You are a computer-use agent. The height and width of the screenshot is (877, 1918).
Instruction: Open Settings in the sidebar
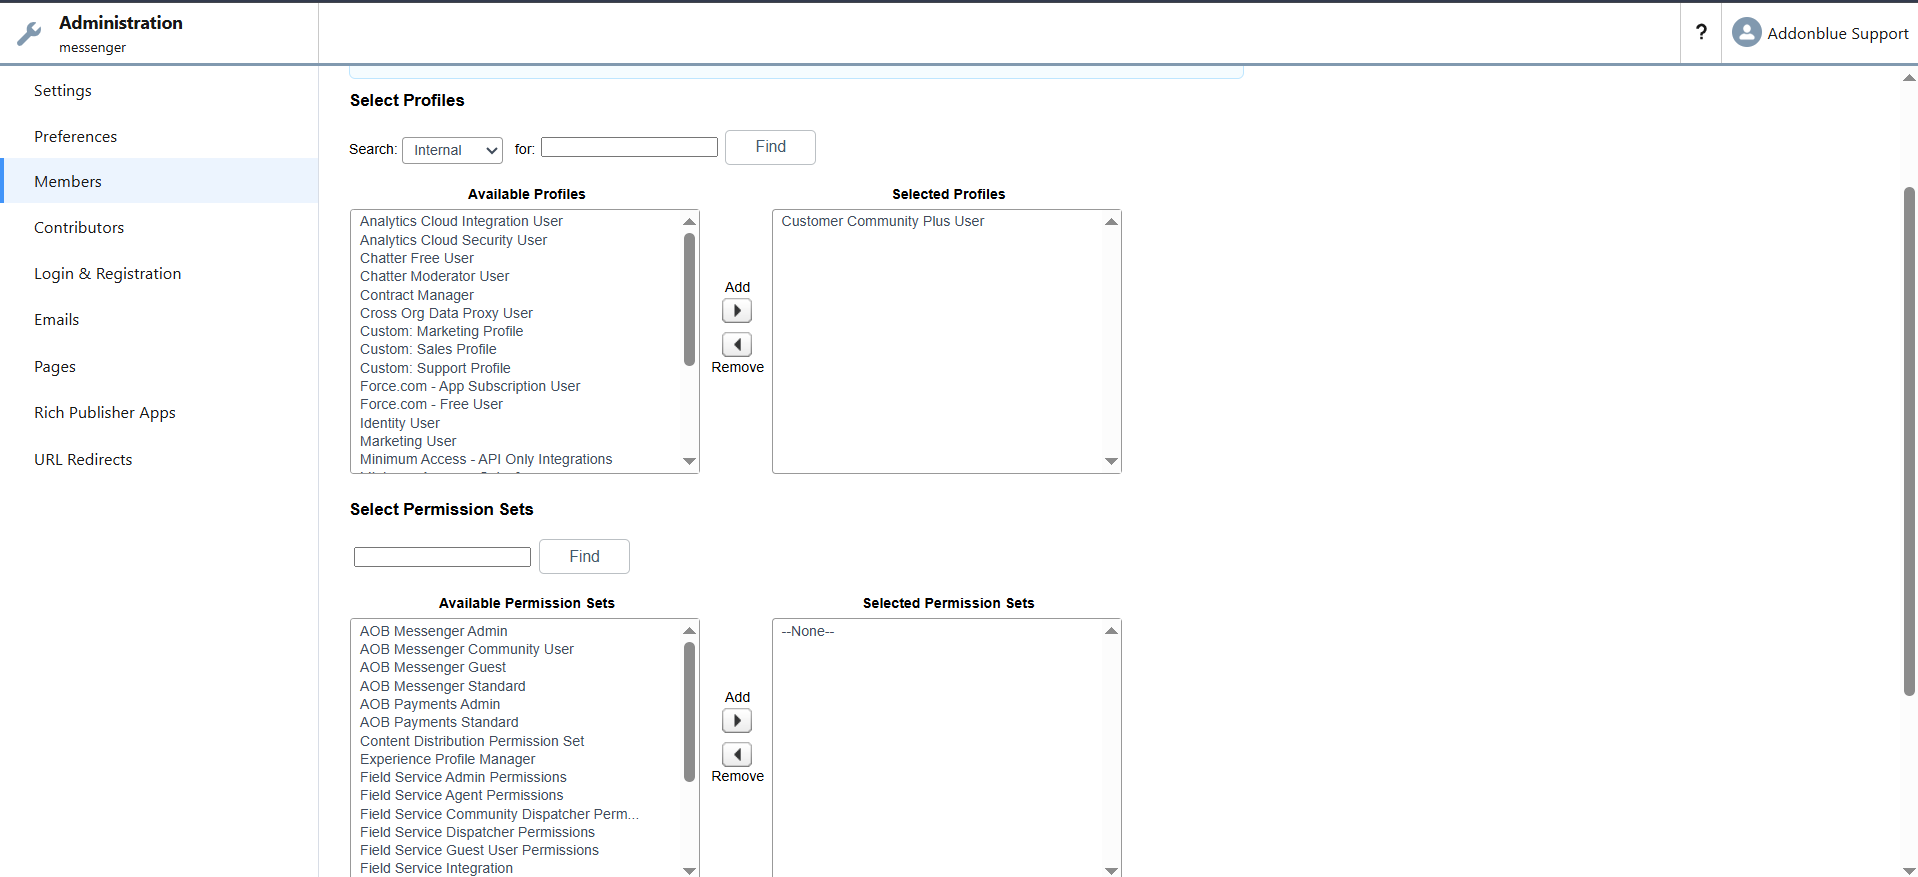click(63, 90)
